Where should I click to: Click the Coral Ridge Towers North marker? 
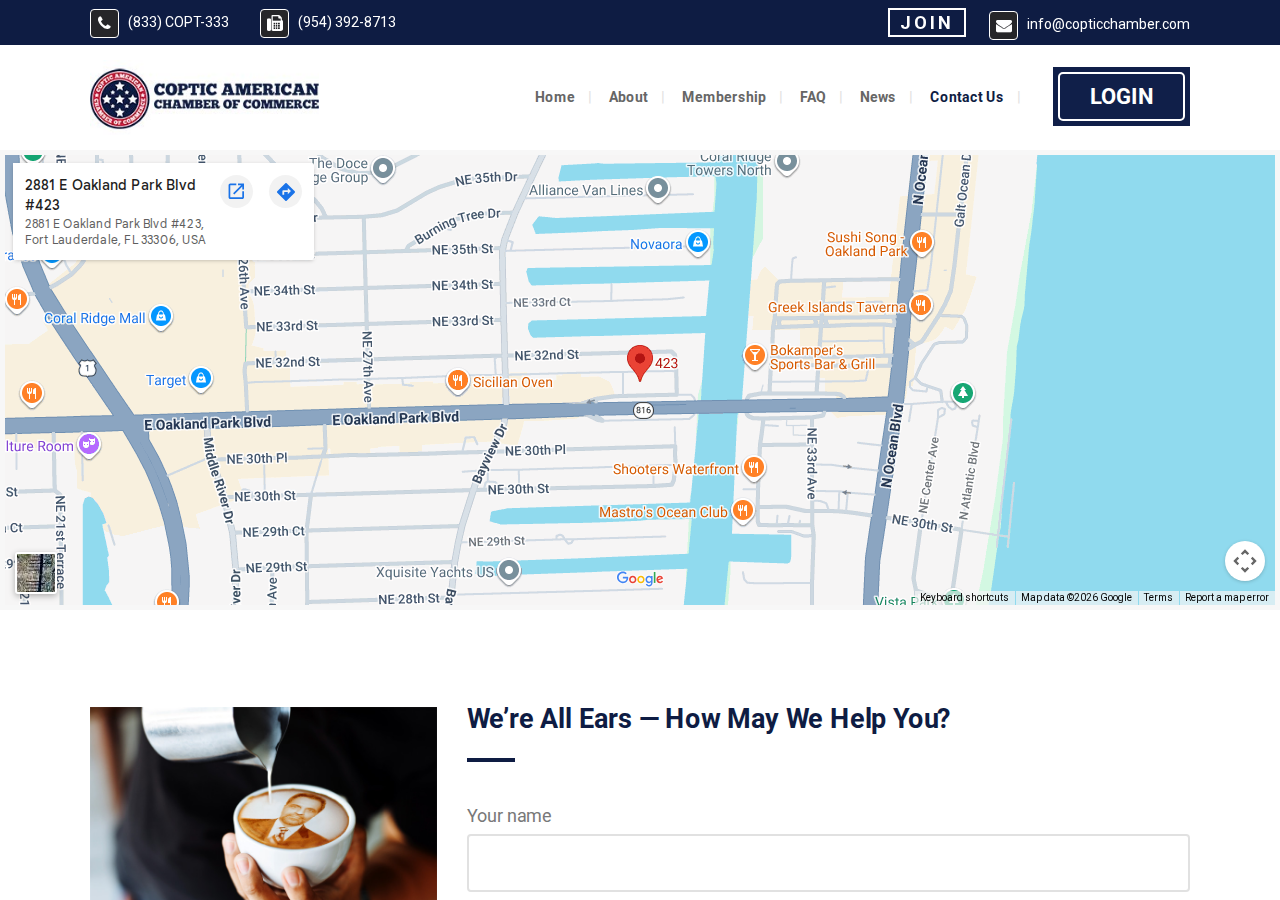787,161
